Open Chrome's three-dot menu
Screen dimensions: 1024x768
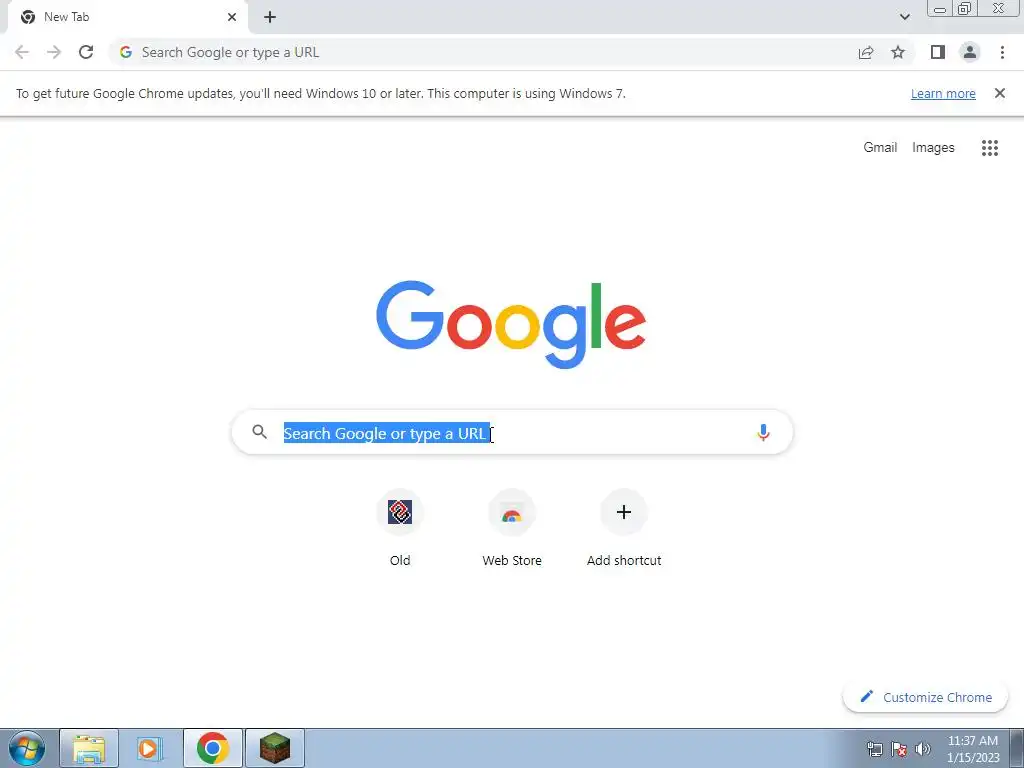click(1002, 52)
